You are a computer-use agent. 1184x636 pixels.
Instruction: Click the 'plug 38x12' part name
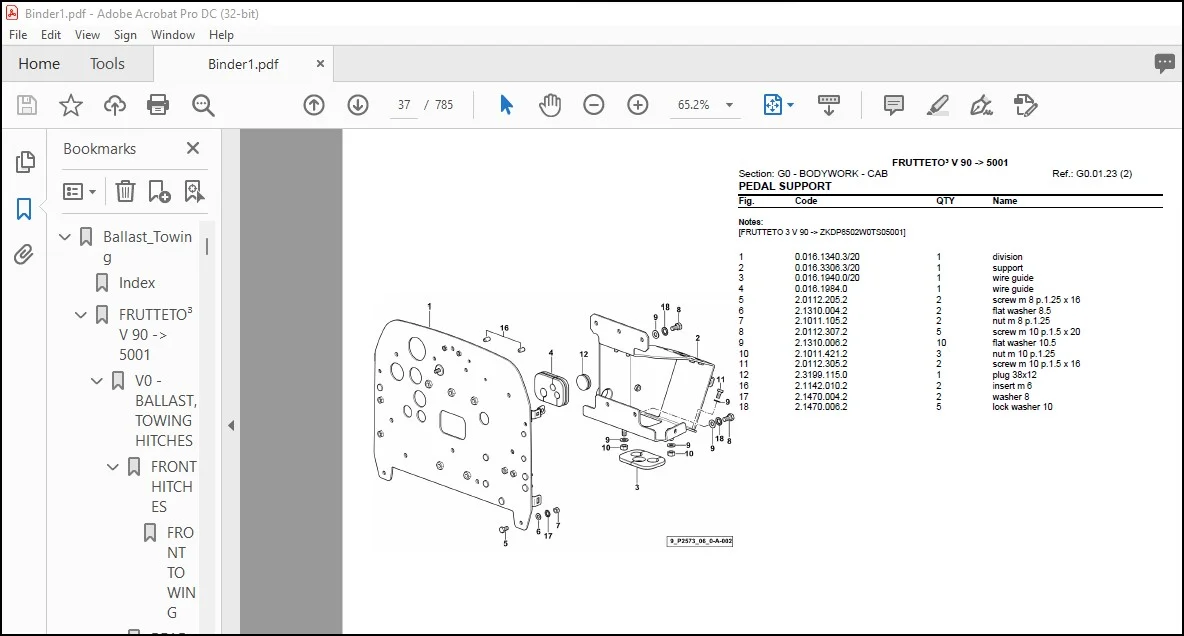tap(1014, 375)
